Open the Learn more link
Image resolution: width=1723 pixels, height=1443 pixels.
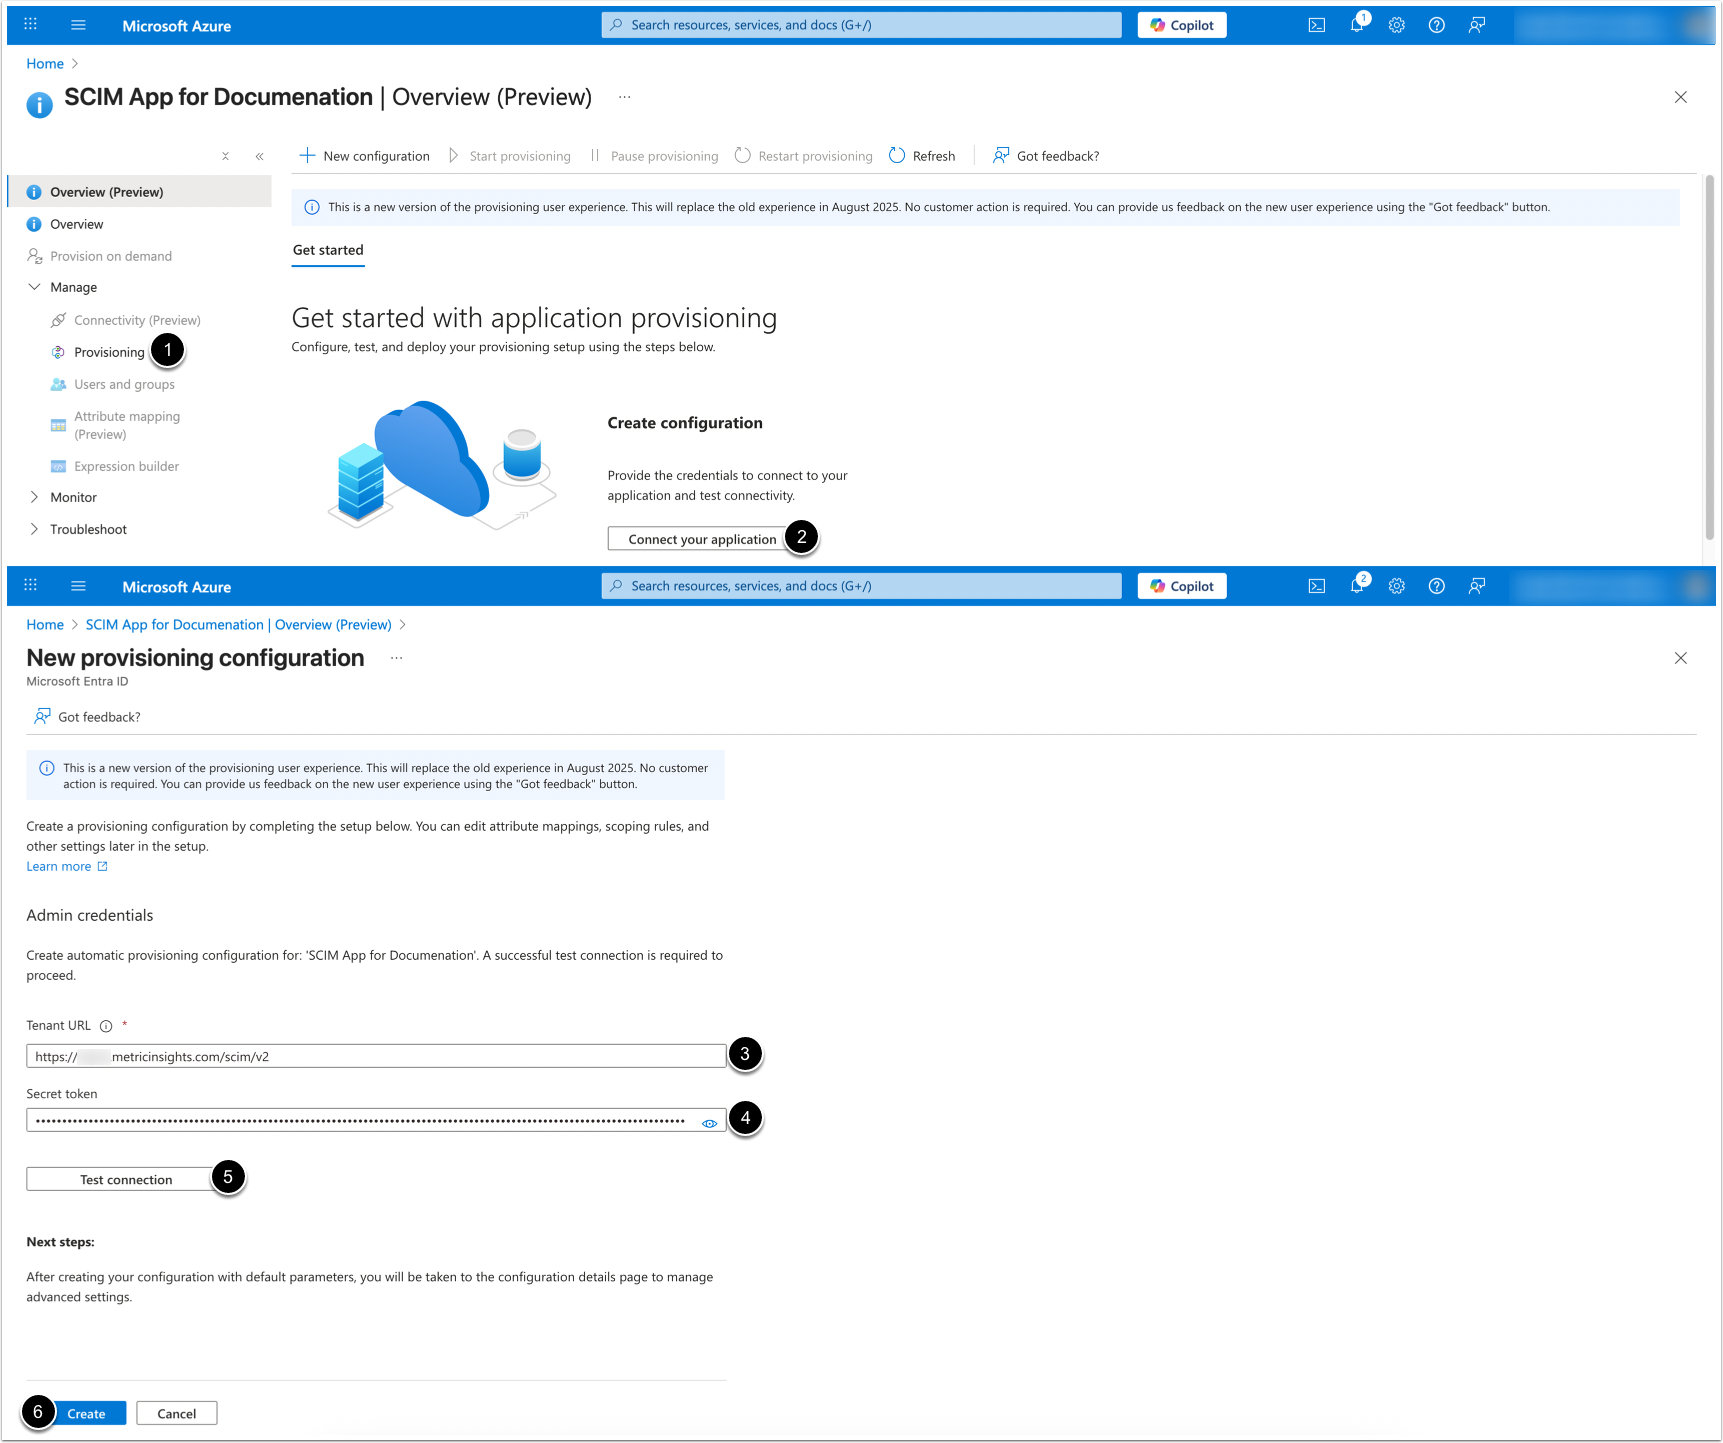pyautogui.click(x=67, y=867)
